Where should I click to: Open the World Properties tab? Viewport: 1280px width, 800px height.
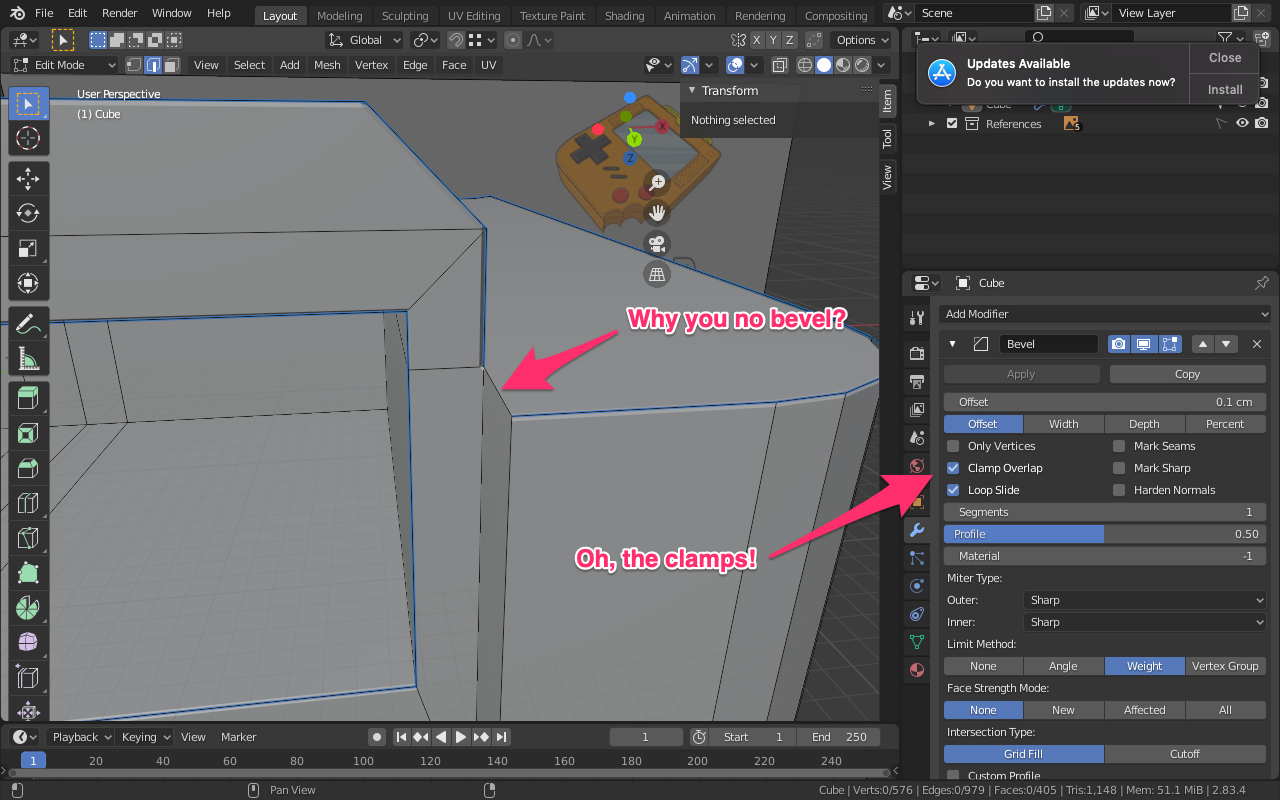pyautogui.click(x=917, y=466)
